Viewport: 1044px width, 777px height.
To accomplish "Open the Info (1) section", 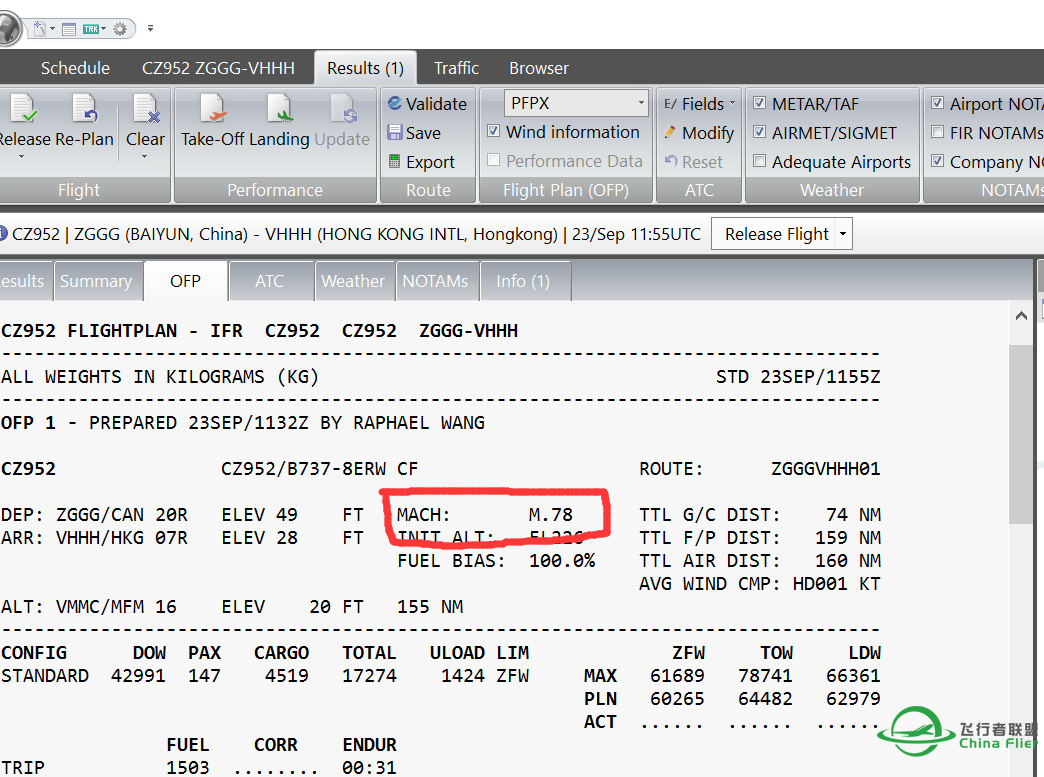I will 524,281.
